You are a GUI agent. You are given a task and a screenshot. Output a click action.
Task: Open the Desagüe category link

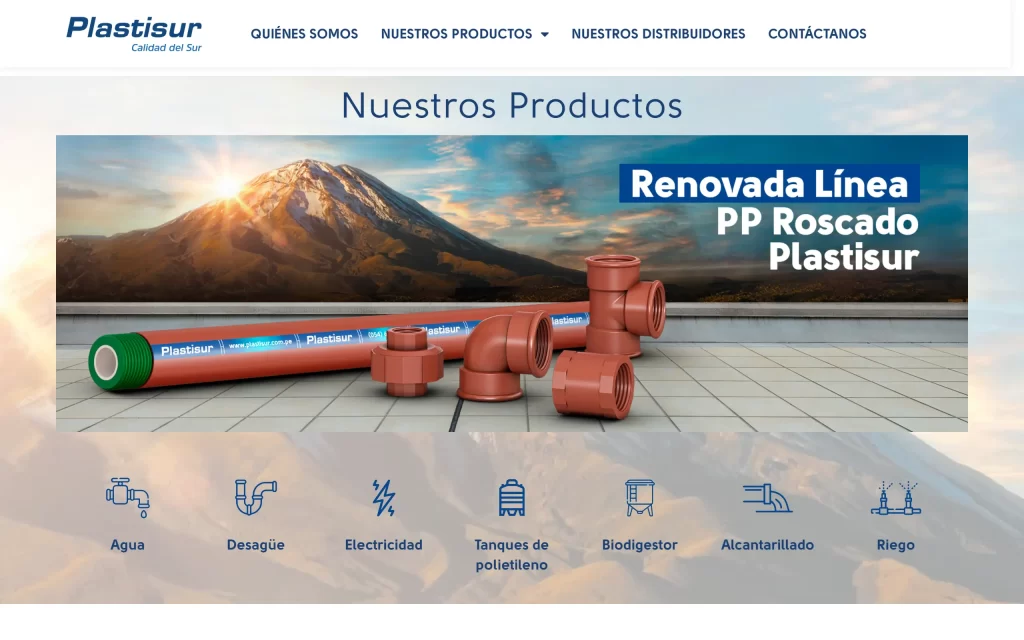(x=255, y=545)
